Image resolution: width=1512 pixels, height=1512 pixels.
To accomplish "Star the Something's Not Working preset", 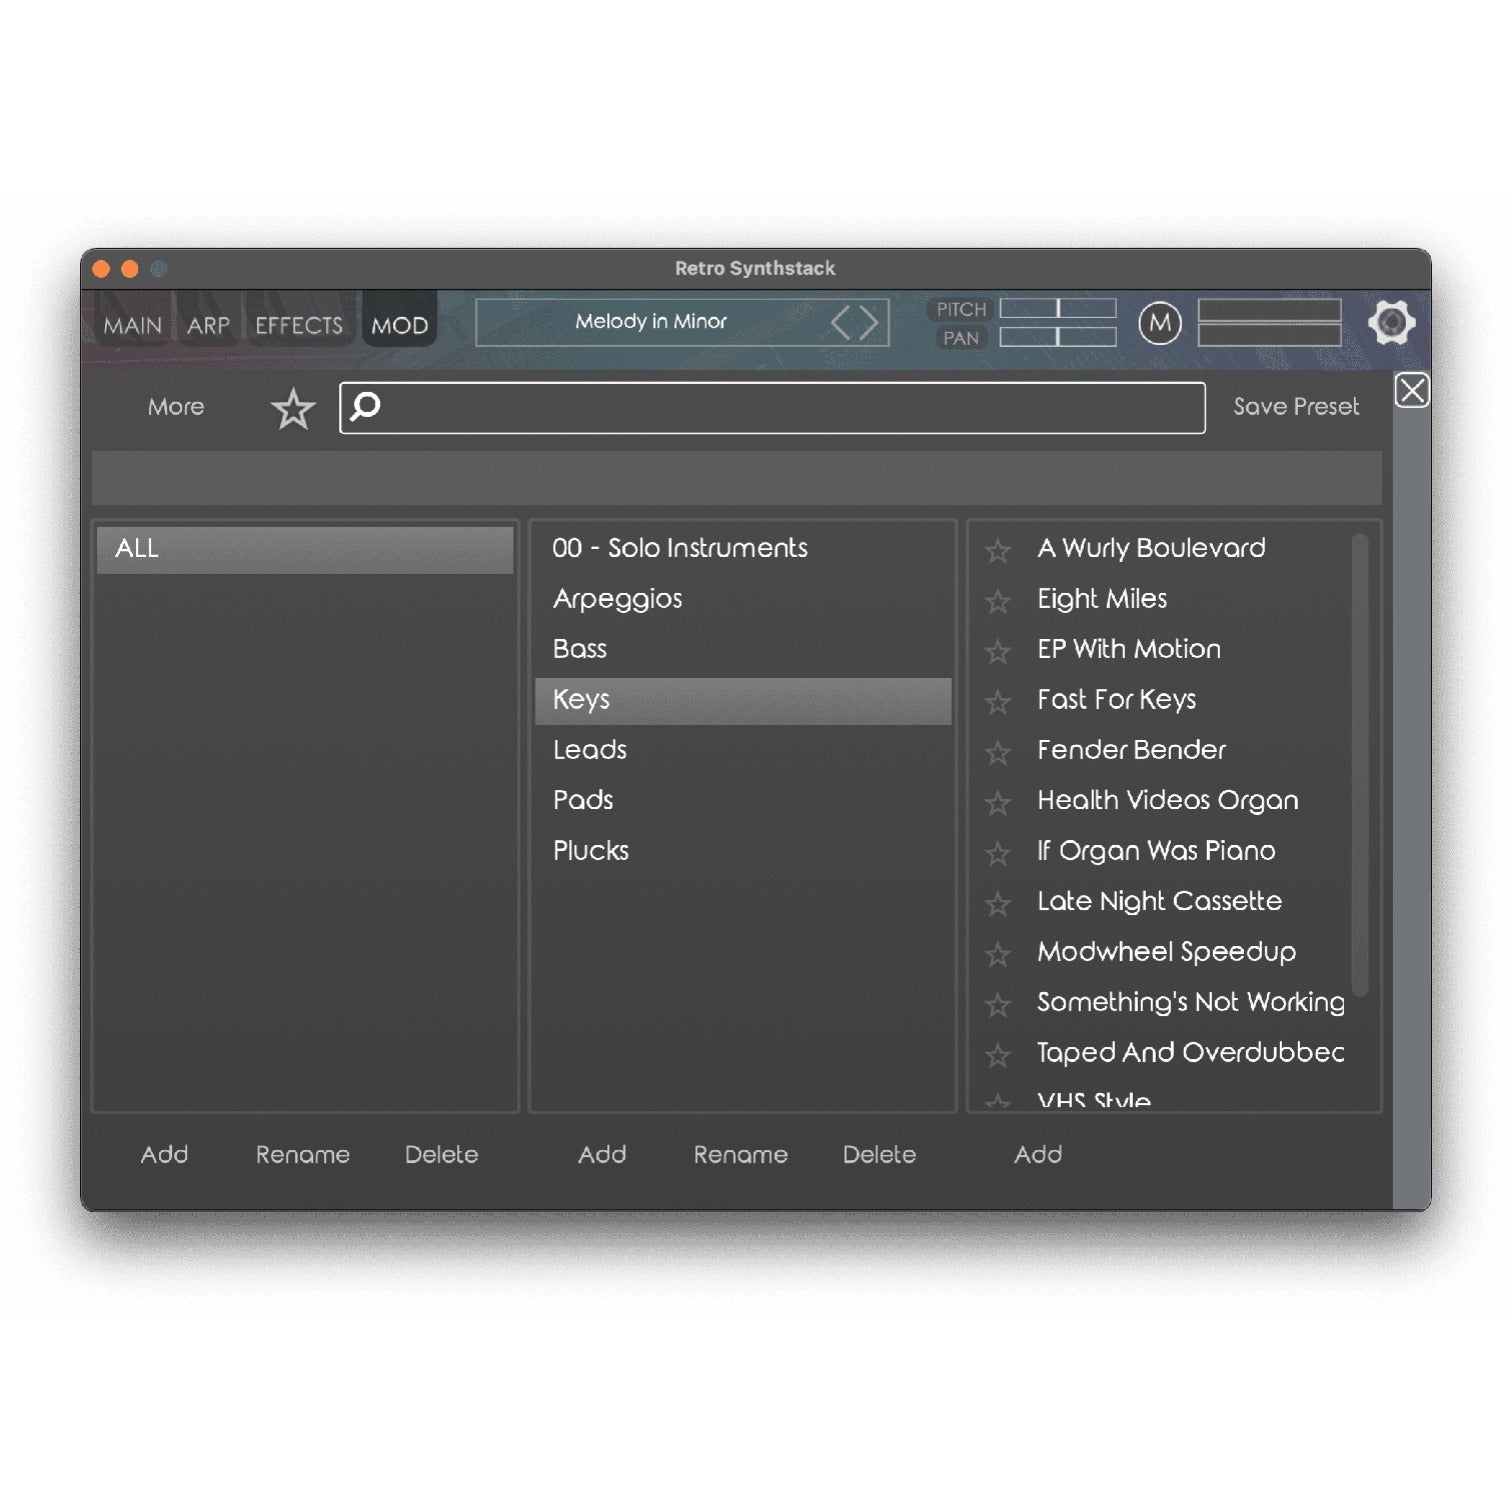I will [997, 1004].
